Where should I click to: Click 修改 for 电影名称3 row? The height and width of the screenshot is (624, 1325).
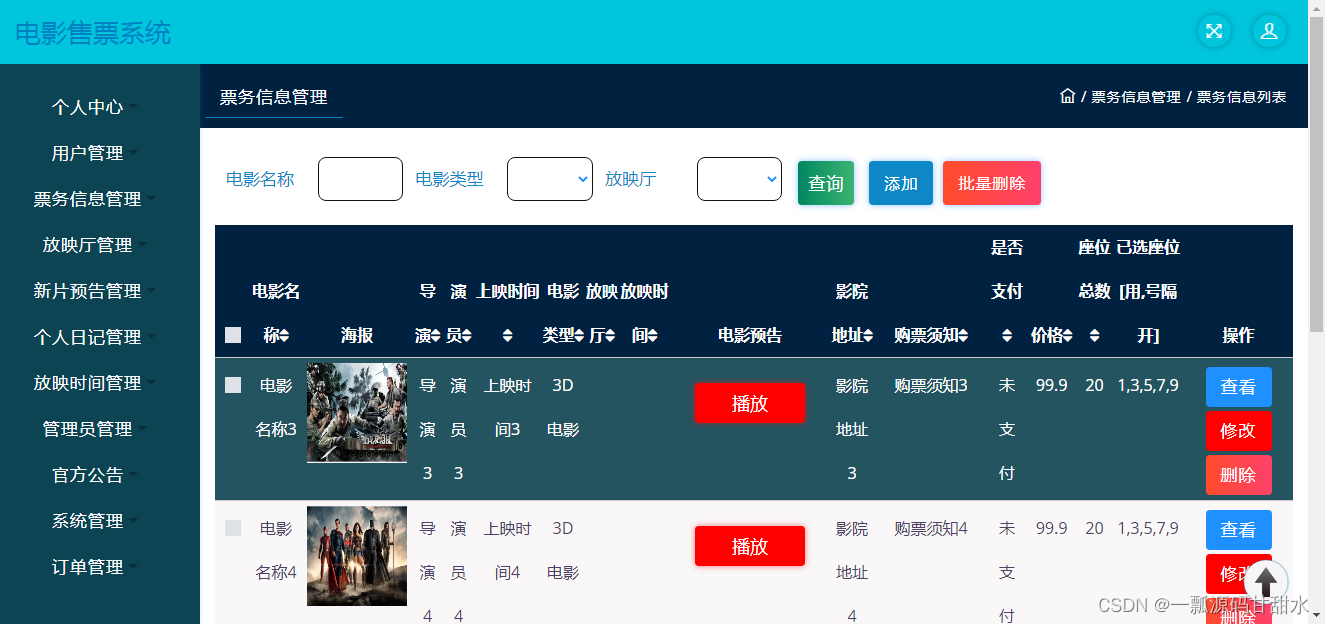pos(1238,431)
